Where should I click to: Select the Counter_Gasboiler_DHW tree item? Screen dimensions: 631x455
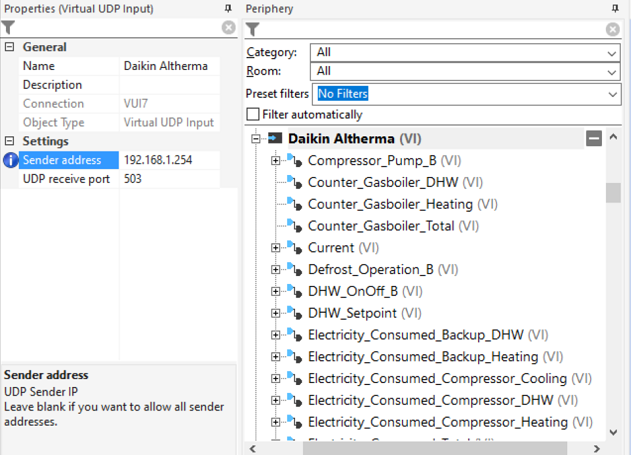[x=395, y=182]
